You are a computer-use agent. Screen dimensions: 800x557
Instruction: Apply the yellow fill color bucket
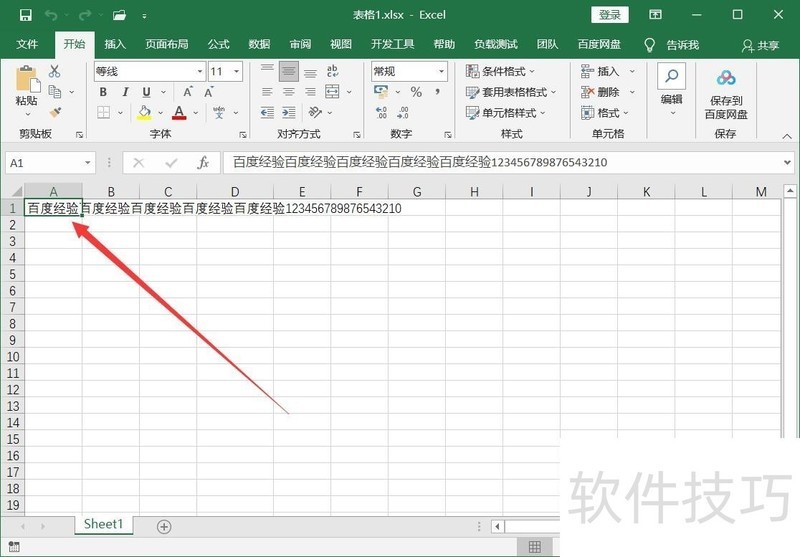click(144, 112)
